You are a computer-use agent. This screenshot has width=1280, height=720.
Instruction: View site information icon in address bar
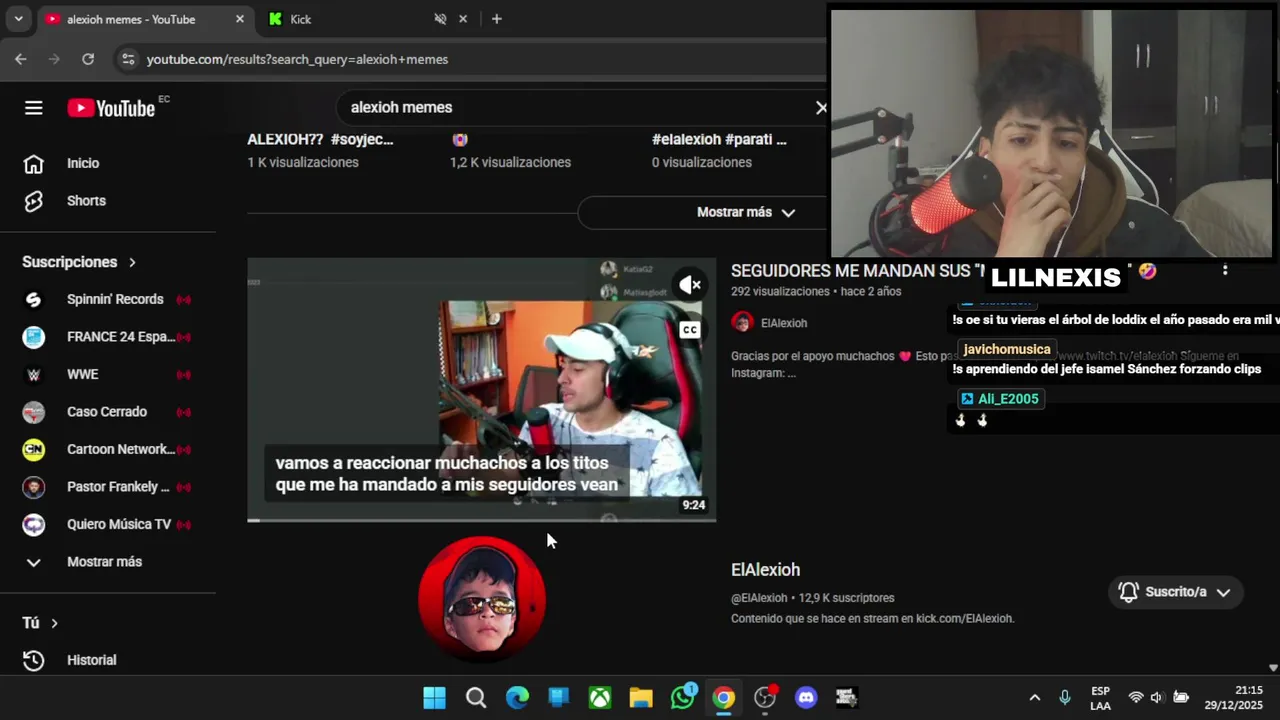128,59
